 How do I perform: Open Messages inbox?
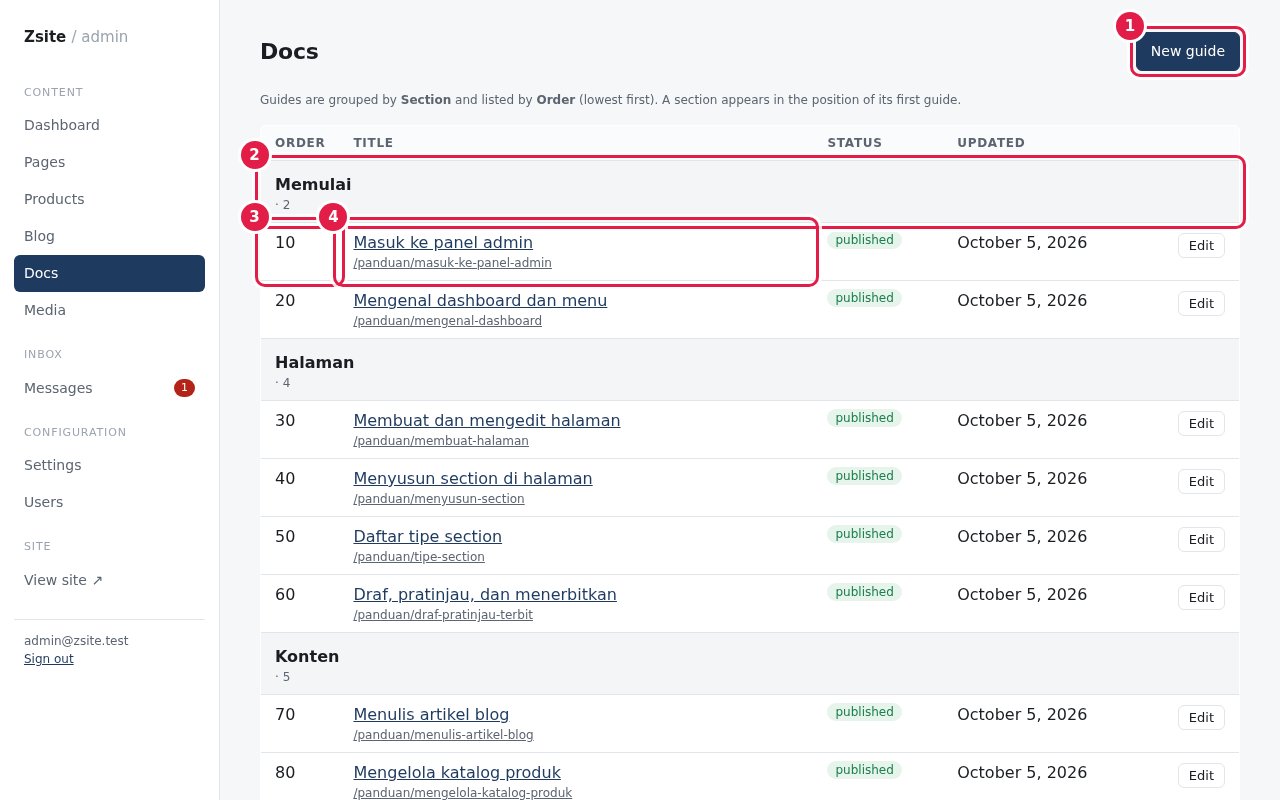click(x=109, y=388)
